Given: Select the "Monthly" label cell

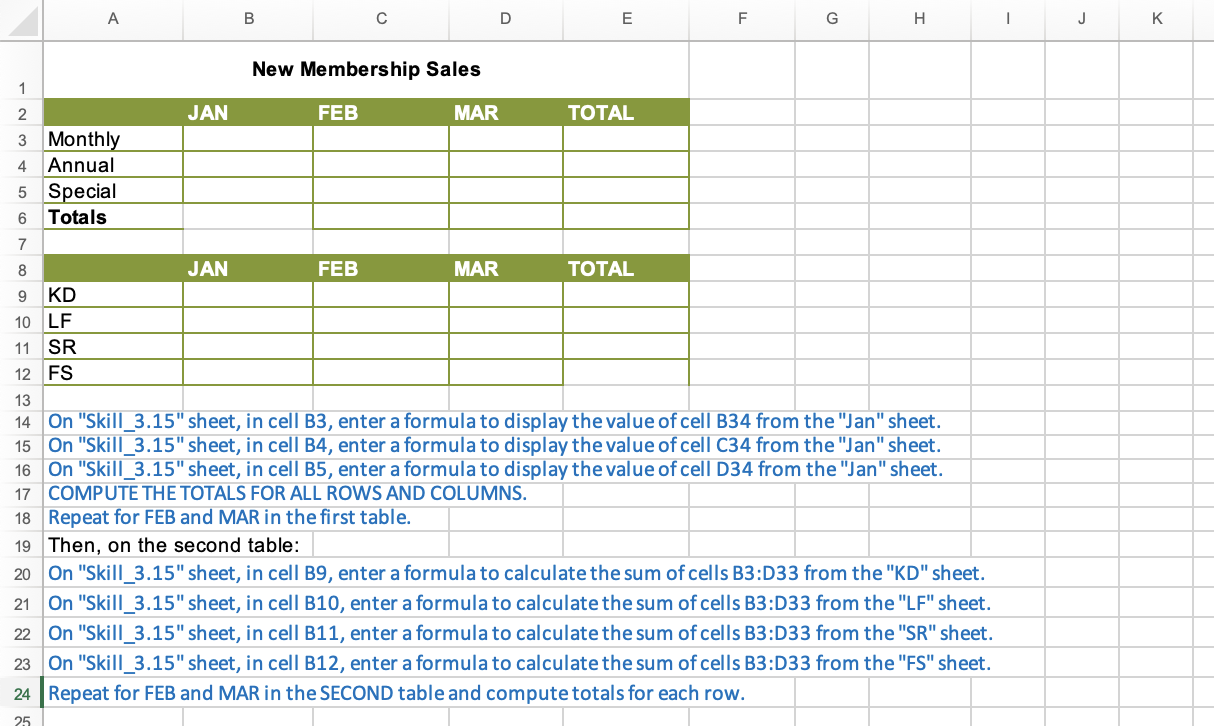Looking at the screenshot, I should (112, 139).
